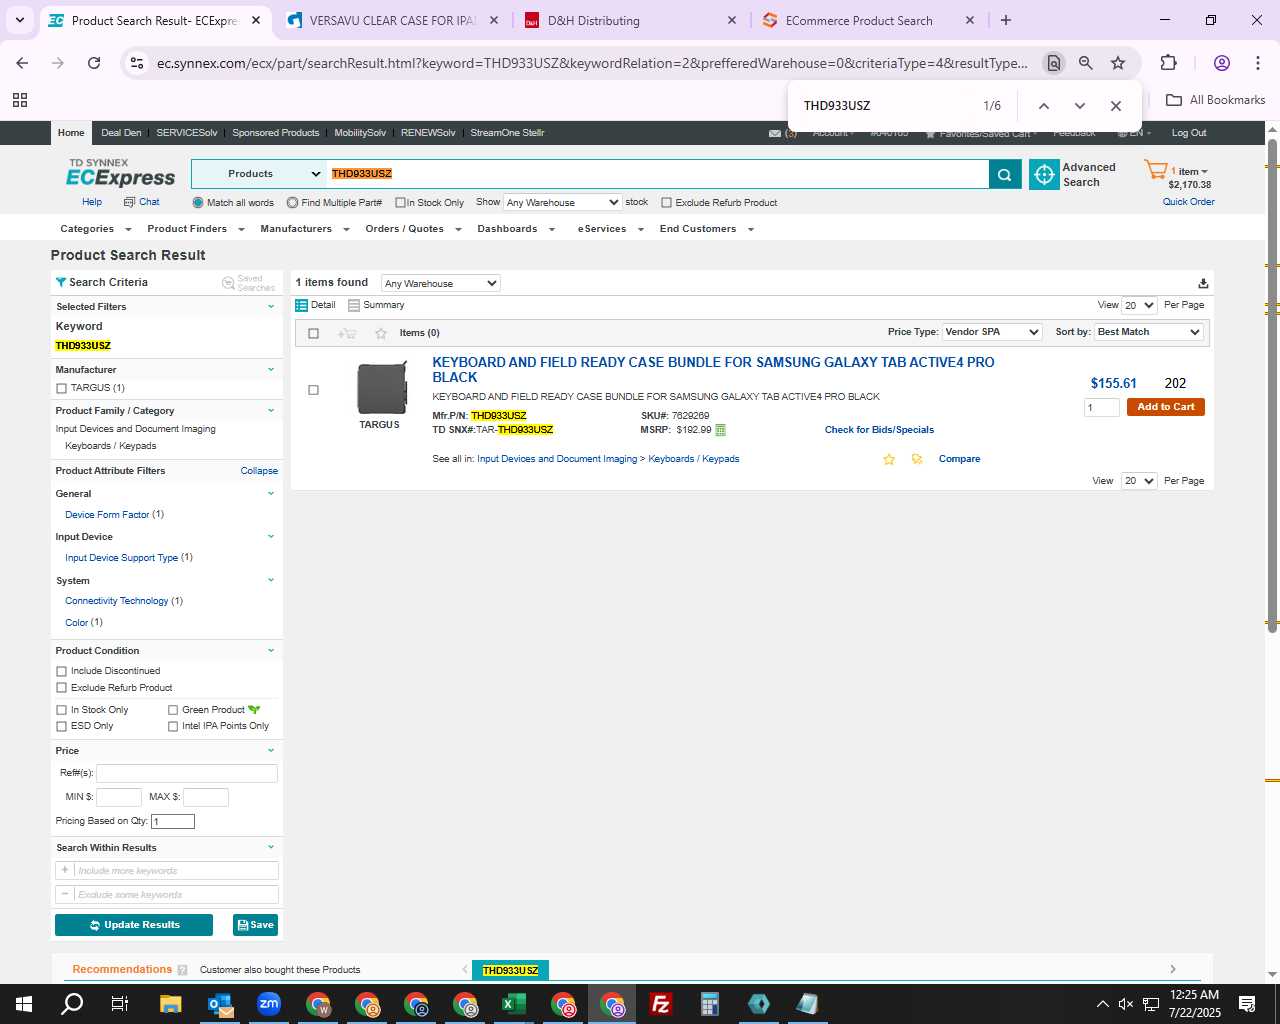
Task: Open browser Extensions puzzle icon
Action: coord(1168,63)
